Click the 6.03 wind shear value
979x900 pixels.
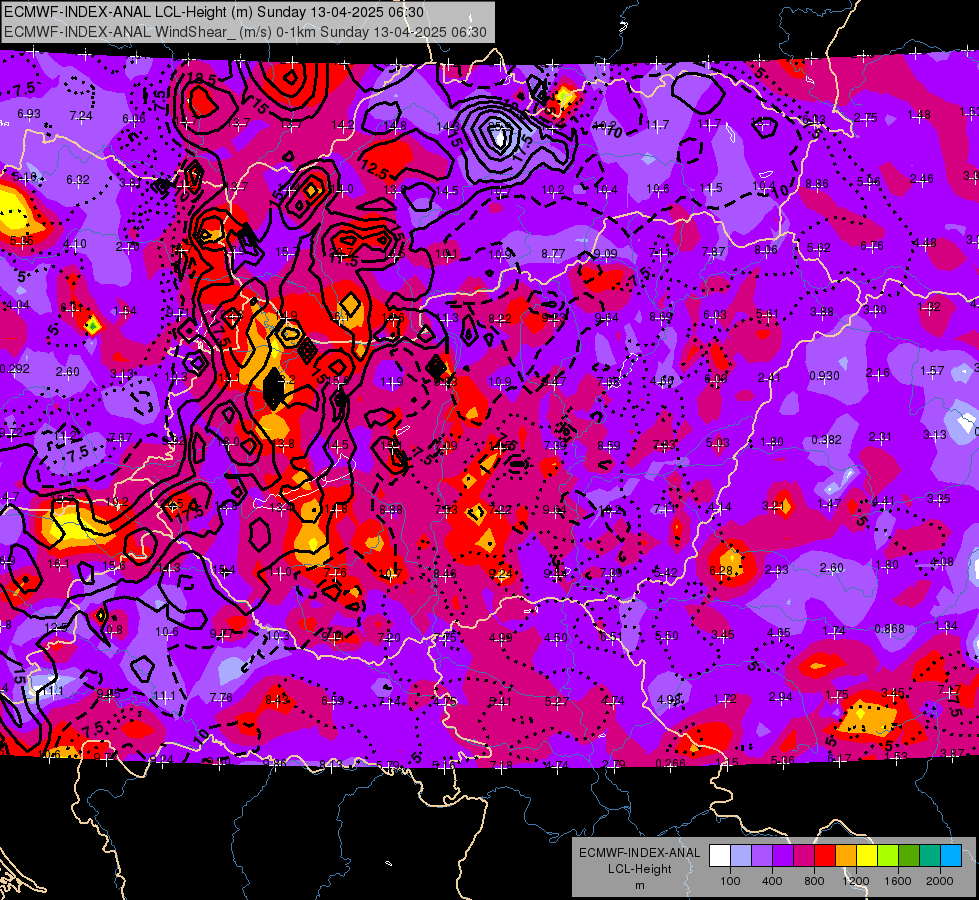point(715,315)
